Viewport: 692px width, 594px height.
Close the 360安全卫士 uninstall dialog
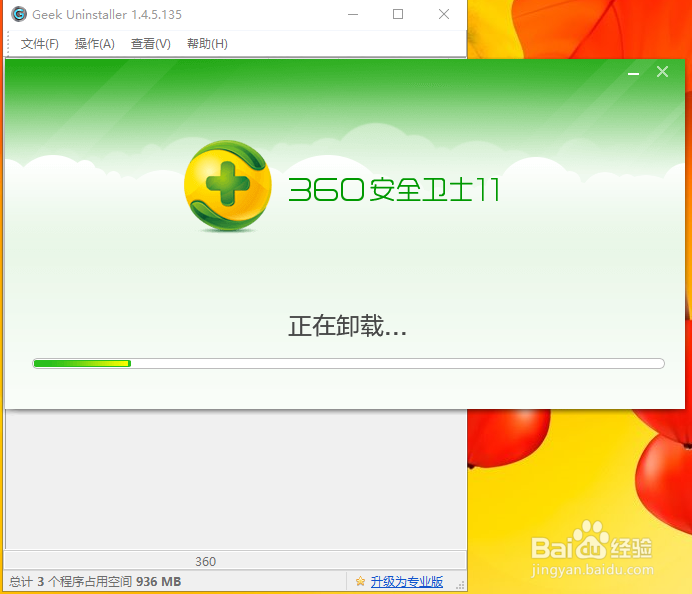[x=662, y=71]
